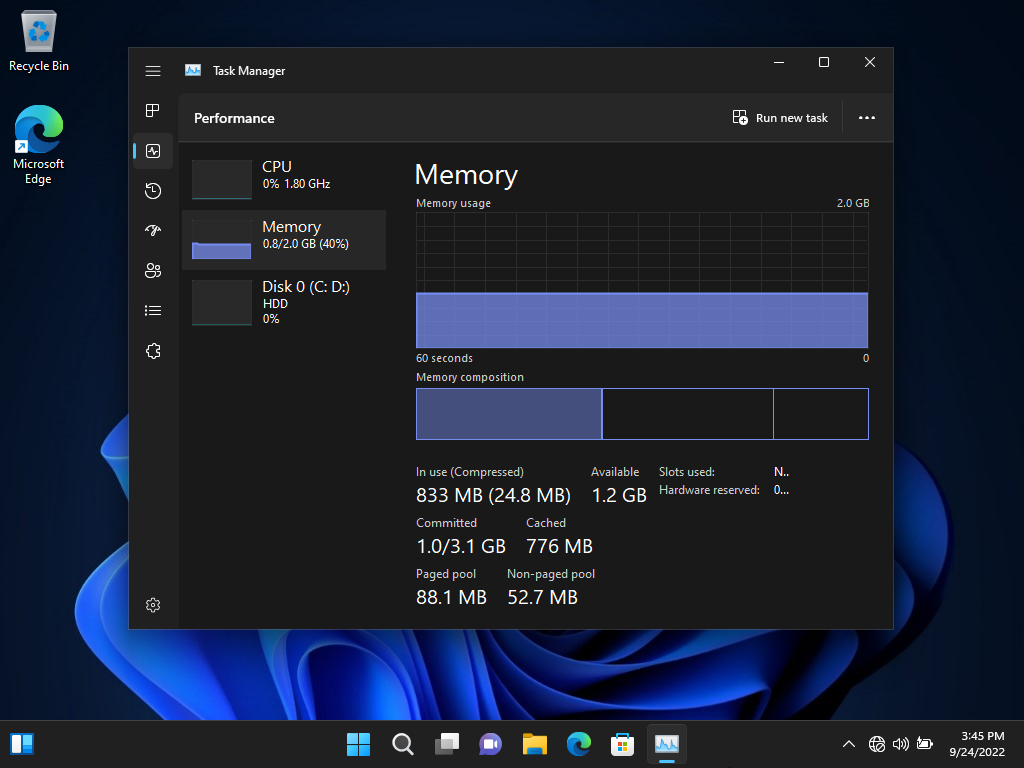Open Task Manager settings gear
1024x768 pixels.
coord(153,605)
